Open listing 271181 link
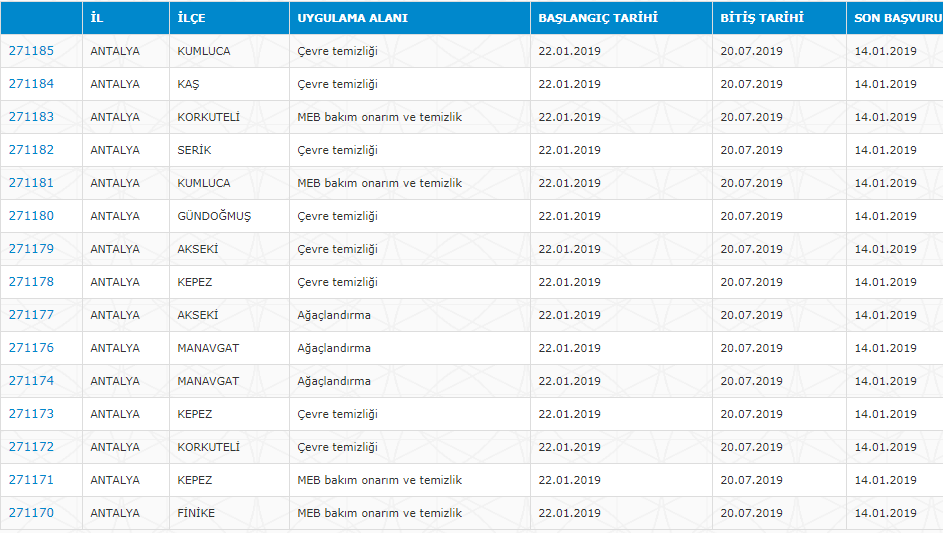Viewport: 943px width, 533px height. (31, 183)
